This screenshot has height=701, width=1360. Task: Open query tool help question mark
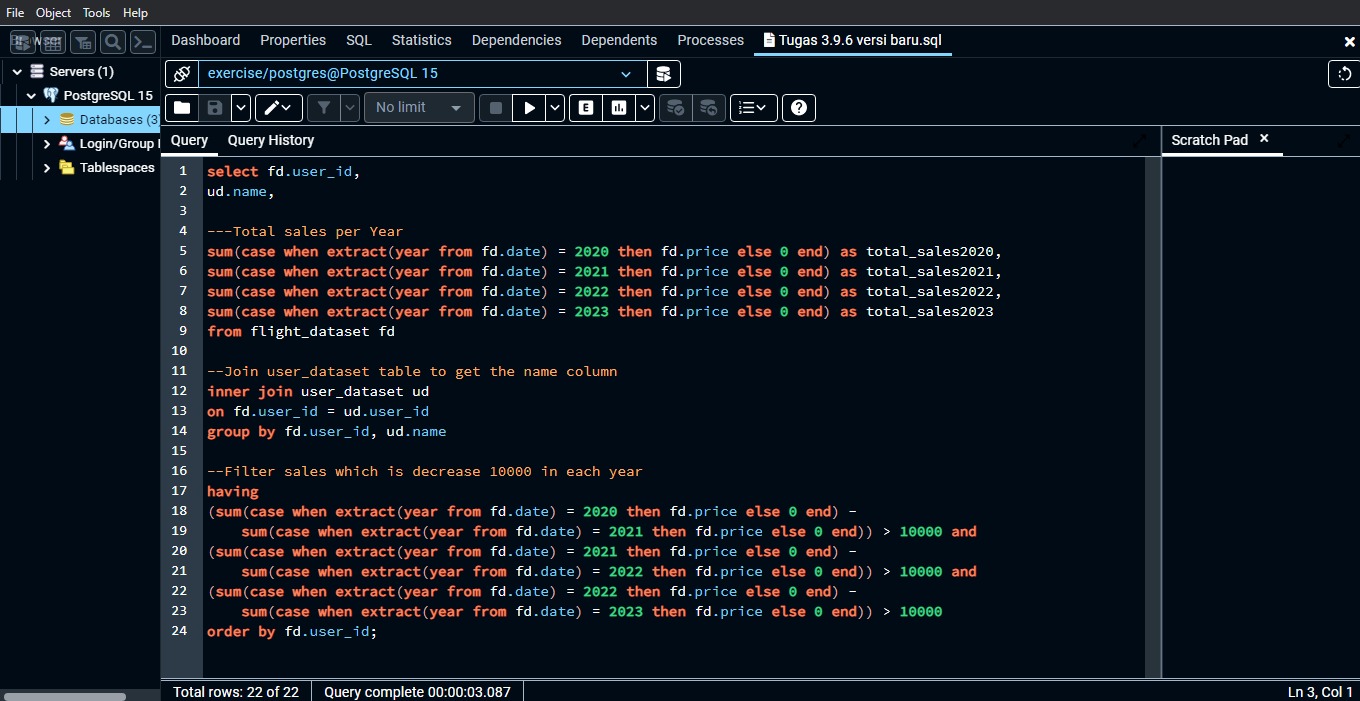(x=798, y=108)
